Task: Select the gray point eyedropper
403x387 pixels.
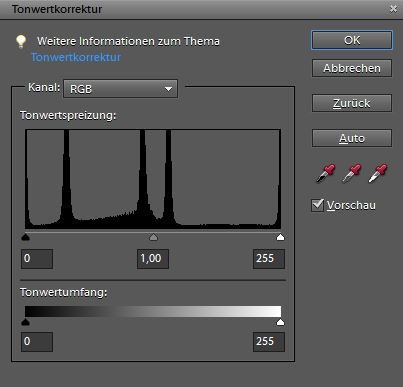Action: pos(352,173)
